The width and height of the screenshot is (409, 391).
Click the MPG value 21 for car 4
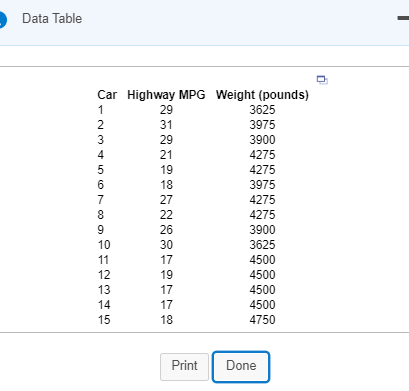coord(166,155)
